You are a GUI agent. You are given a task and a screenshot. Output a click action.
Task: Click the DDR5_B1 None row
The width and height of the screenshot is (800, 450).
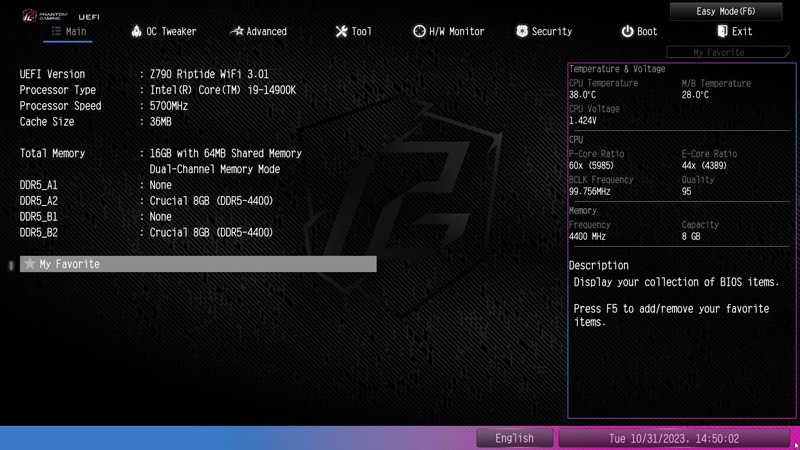click(x=95, y=216)
